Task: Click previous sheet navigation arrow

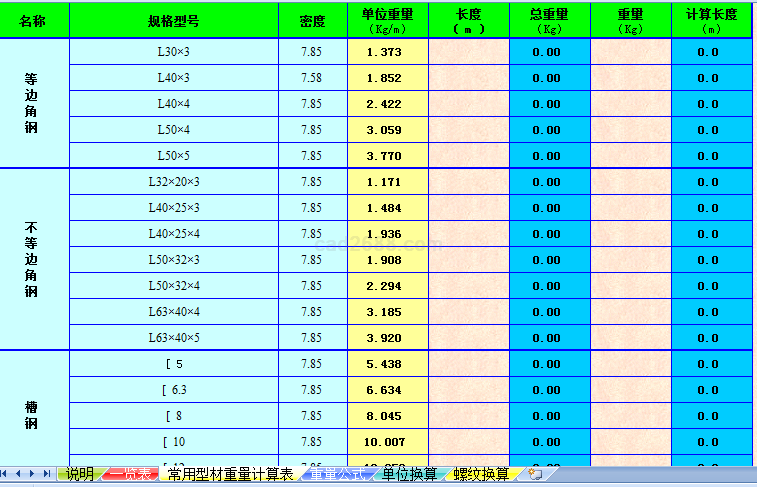Action: (x=19, y=473)
